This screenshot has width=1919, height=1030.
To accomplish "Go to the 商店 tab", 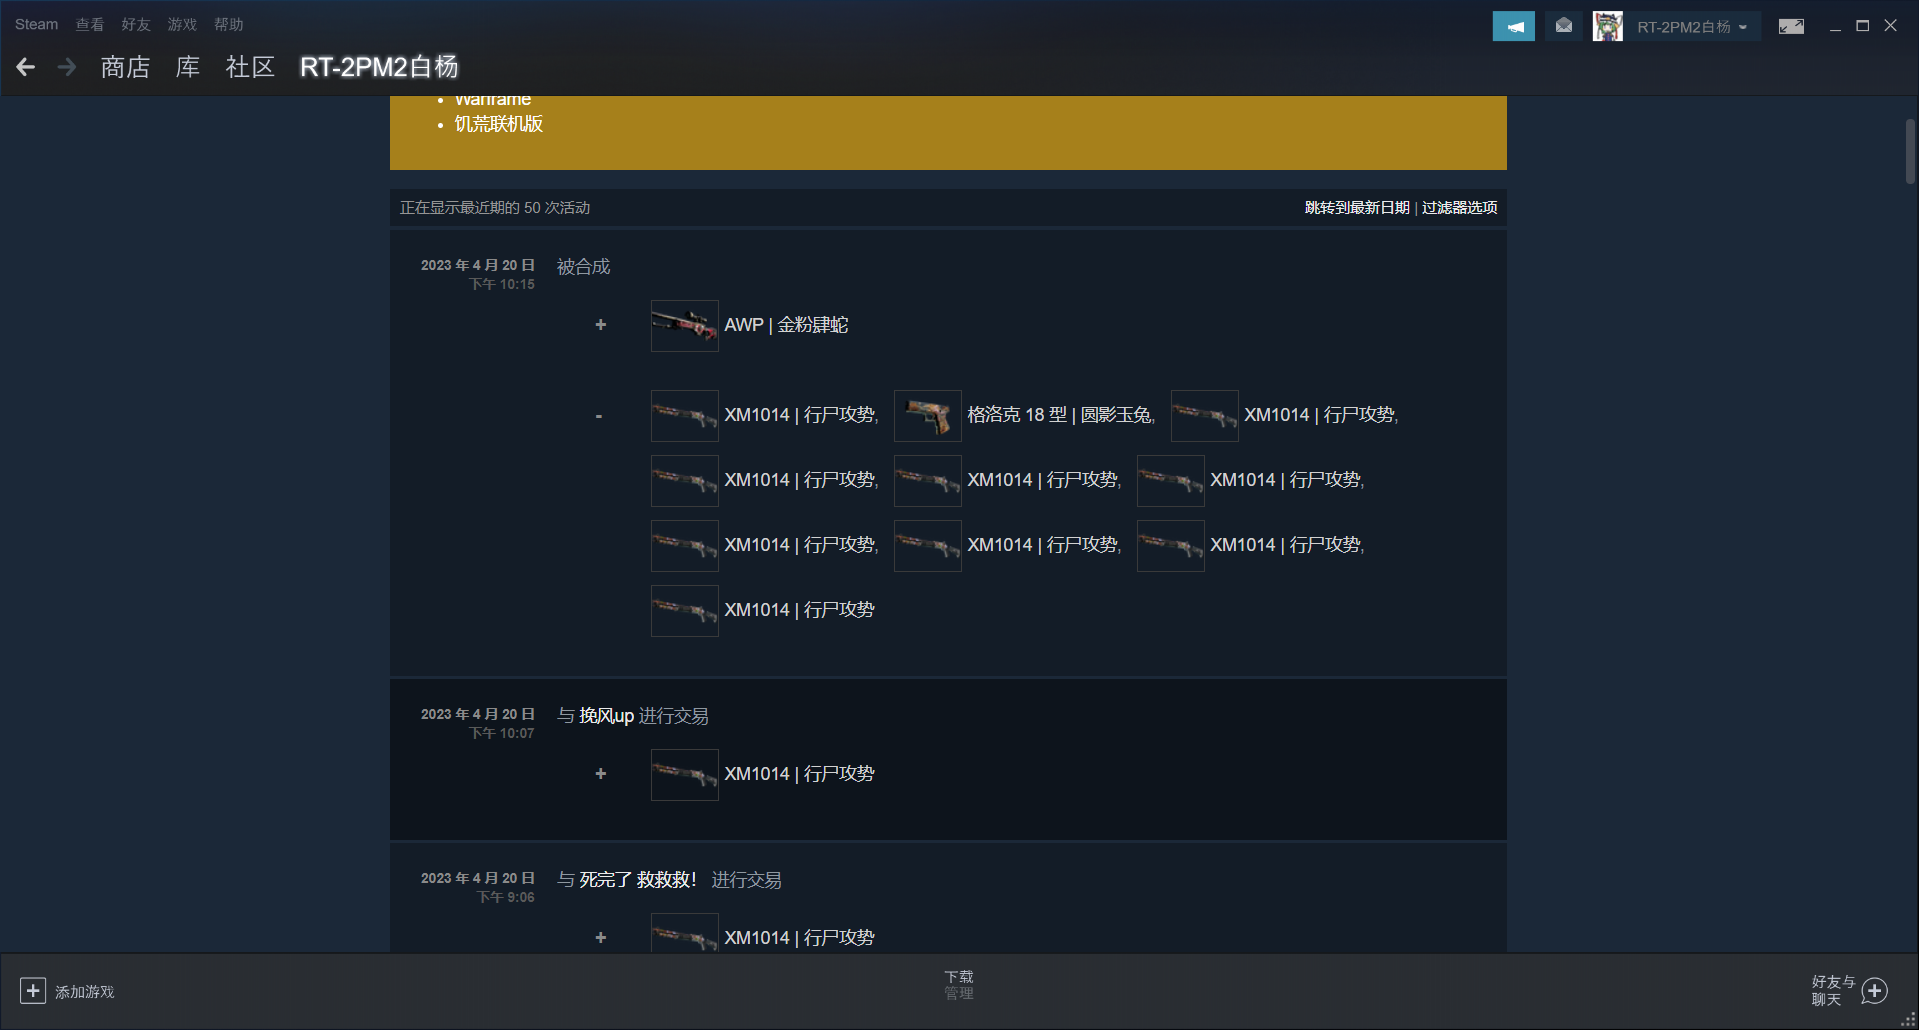I will pos(125,67).
